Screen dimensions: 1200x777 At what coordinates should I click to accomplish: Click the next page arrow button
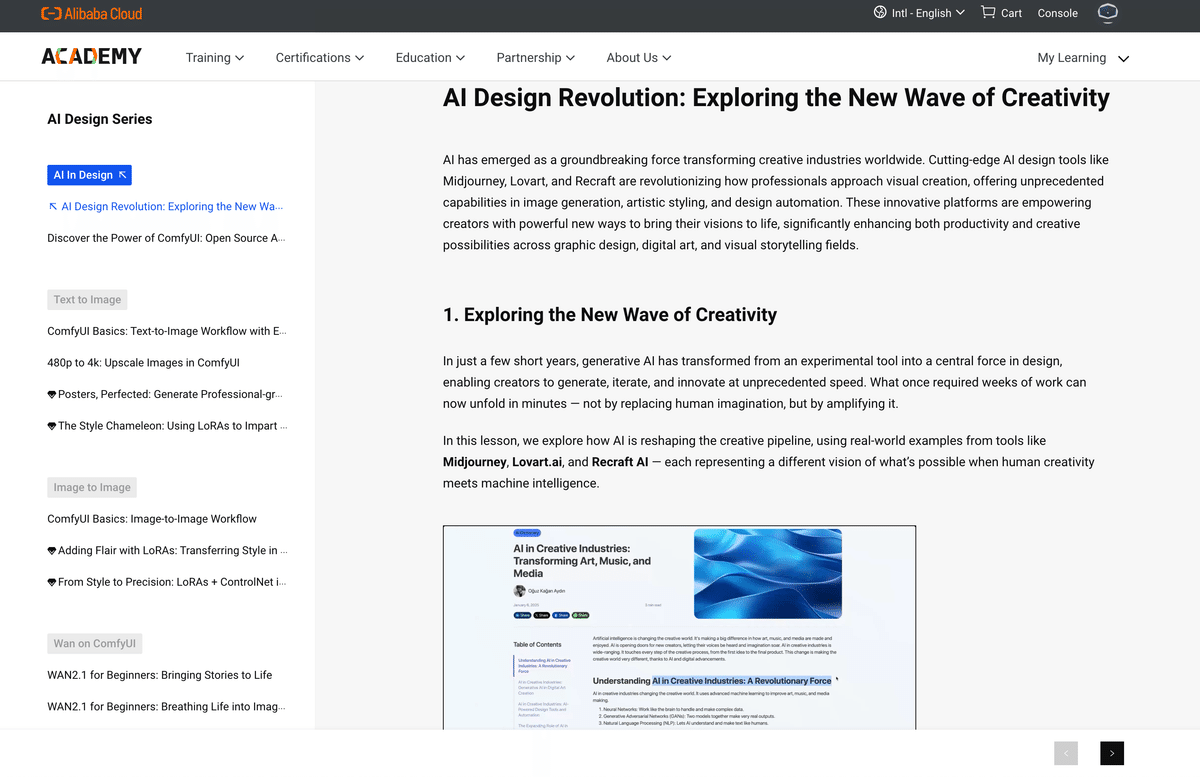click(x=1112, y=753)
